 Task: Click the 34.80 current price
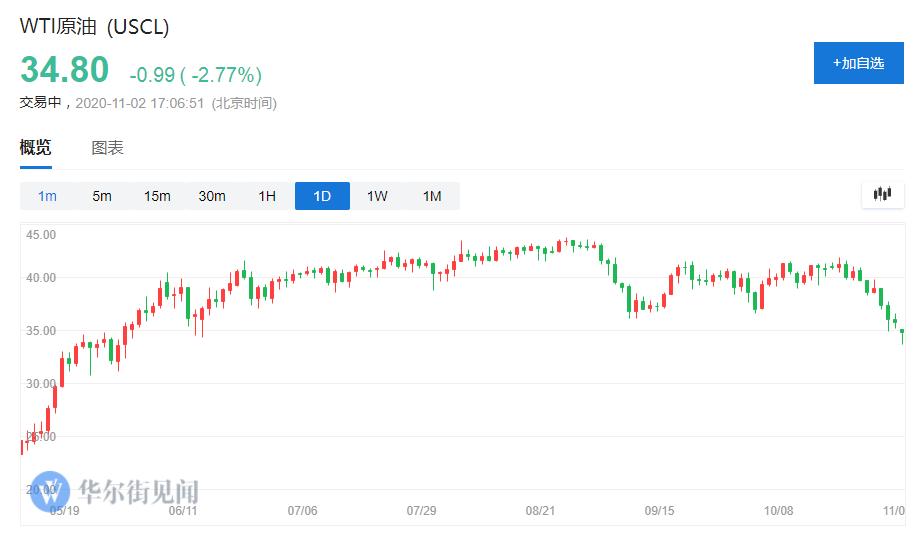pos(65,70)
